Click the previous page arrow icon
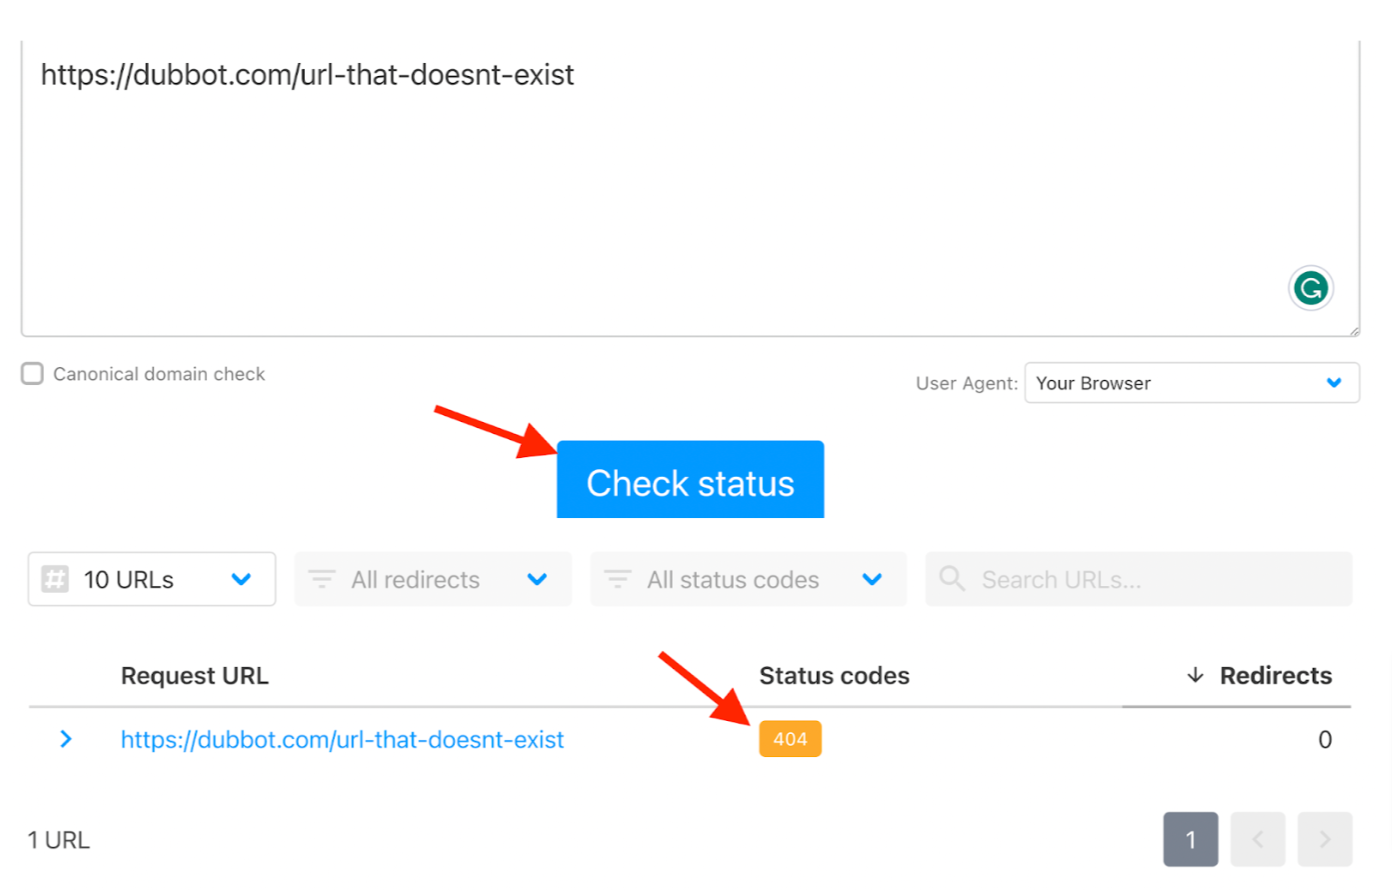The width and height of the screenshot is (1392, 891). coord(1258,839)
